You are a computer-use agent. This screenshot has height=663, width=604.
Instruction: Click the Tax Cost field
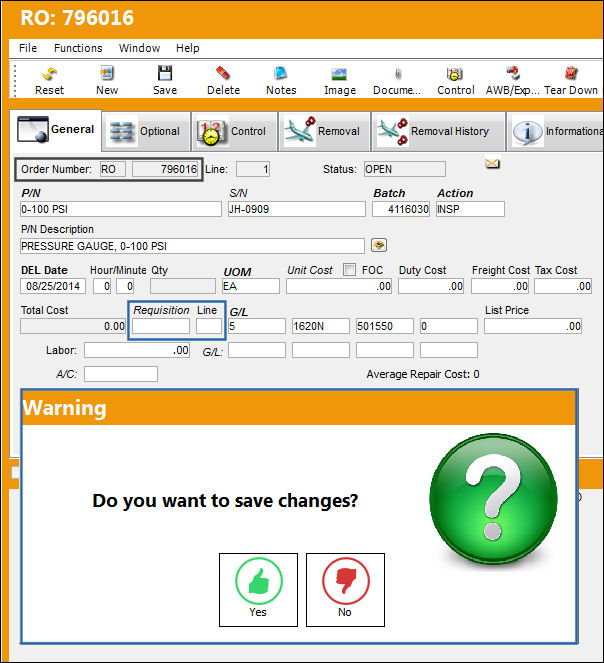coord(563,286)
